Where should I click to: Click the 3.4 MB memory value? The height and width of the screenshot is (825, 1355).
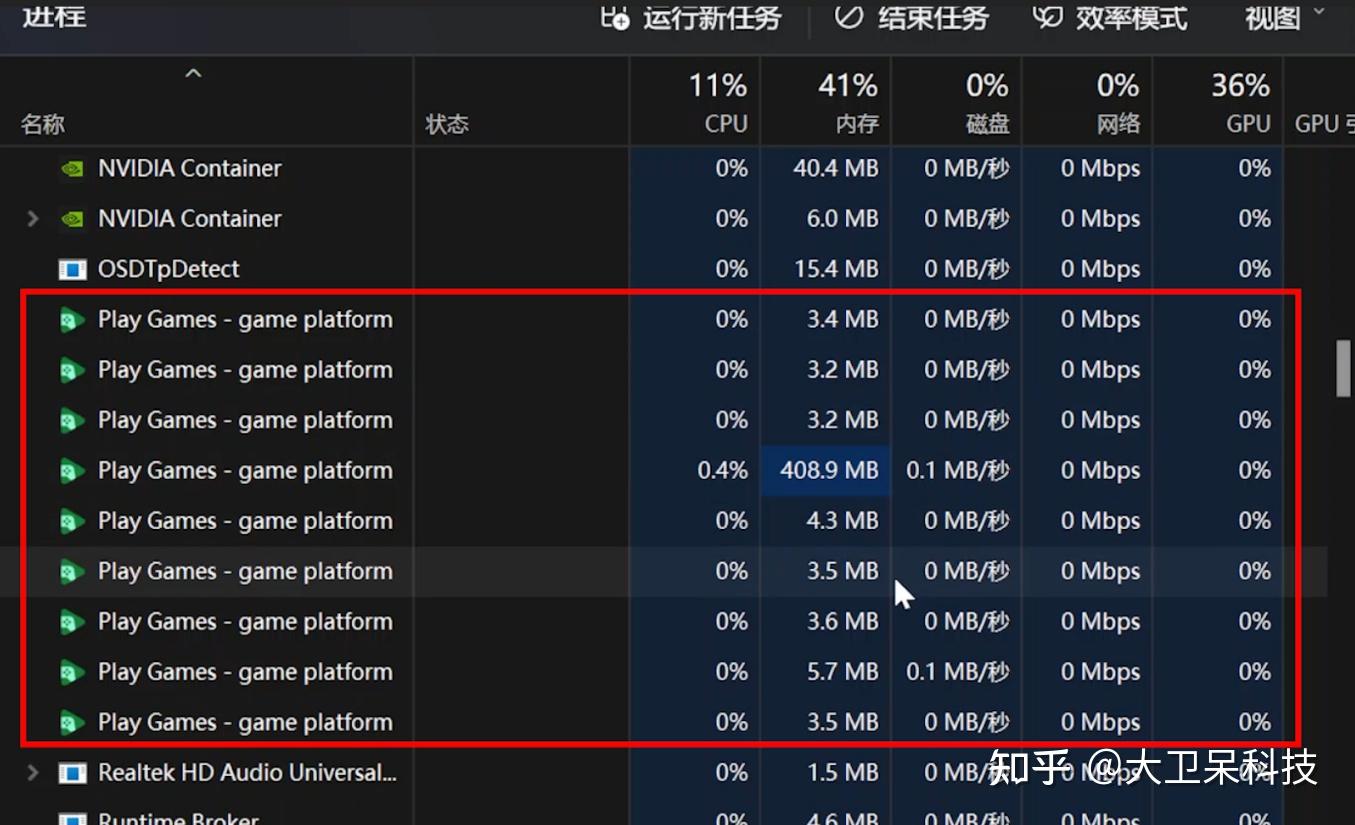tap(843, 320)
